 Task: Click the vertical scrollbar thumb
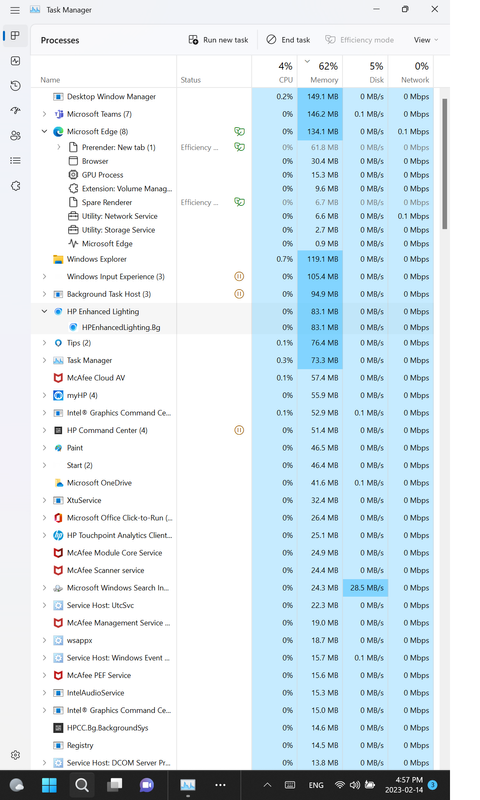[445, 164]
